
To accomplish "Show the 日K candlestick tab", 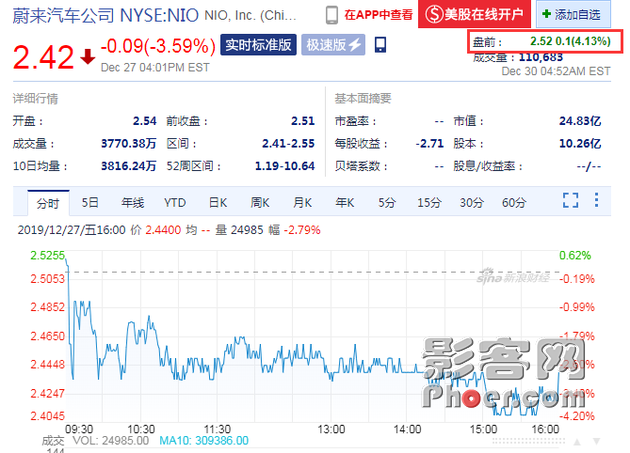I will click(218, 202).
